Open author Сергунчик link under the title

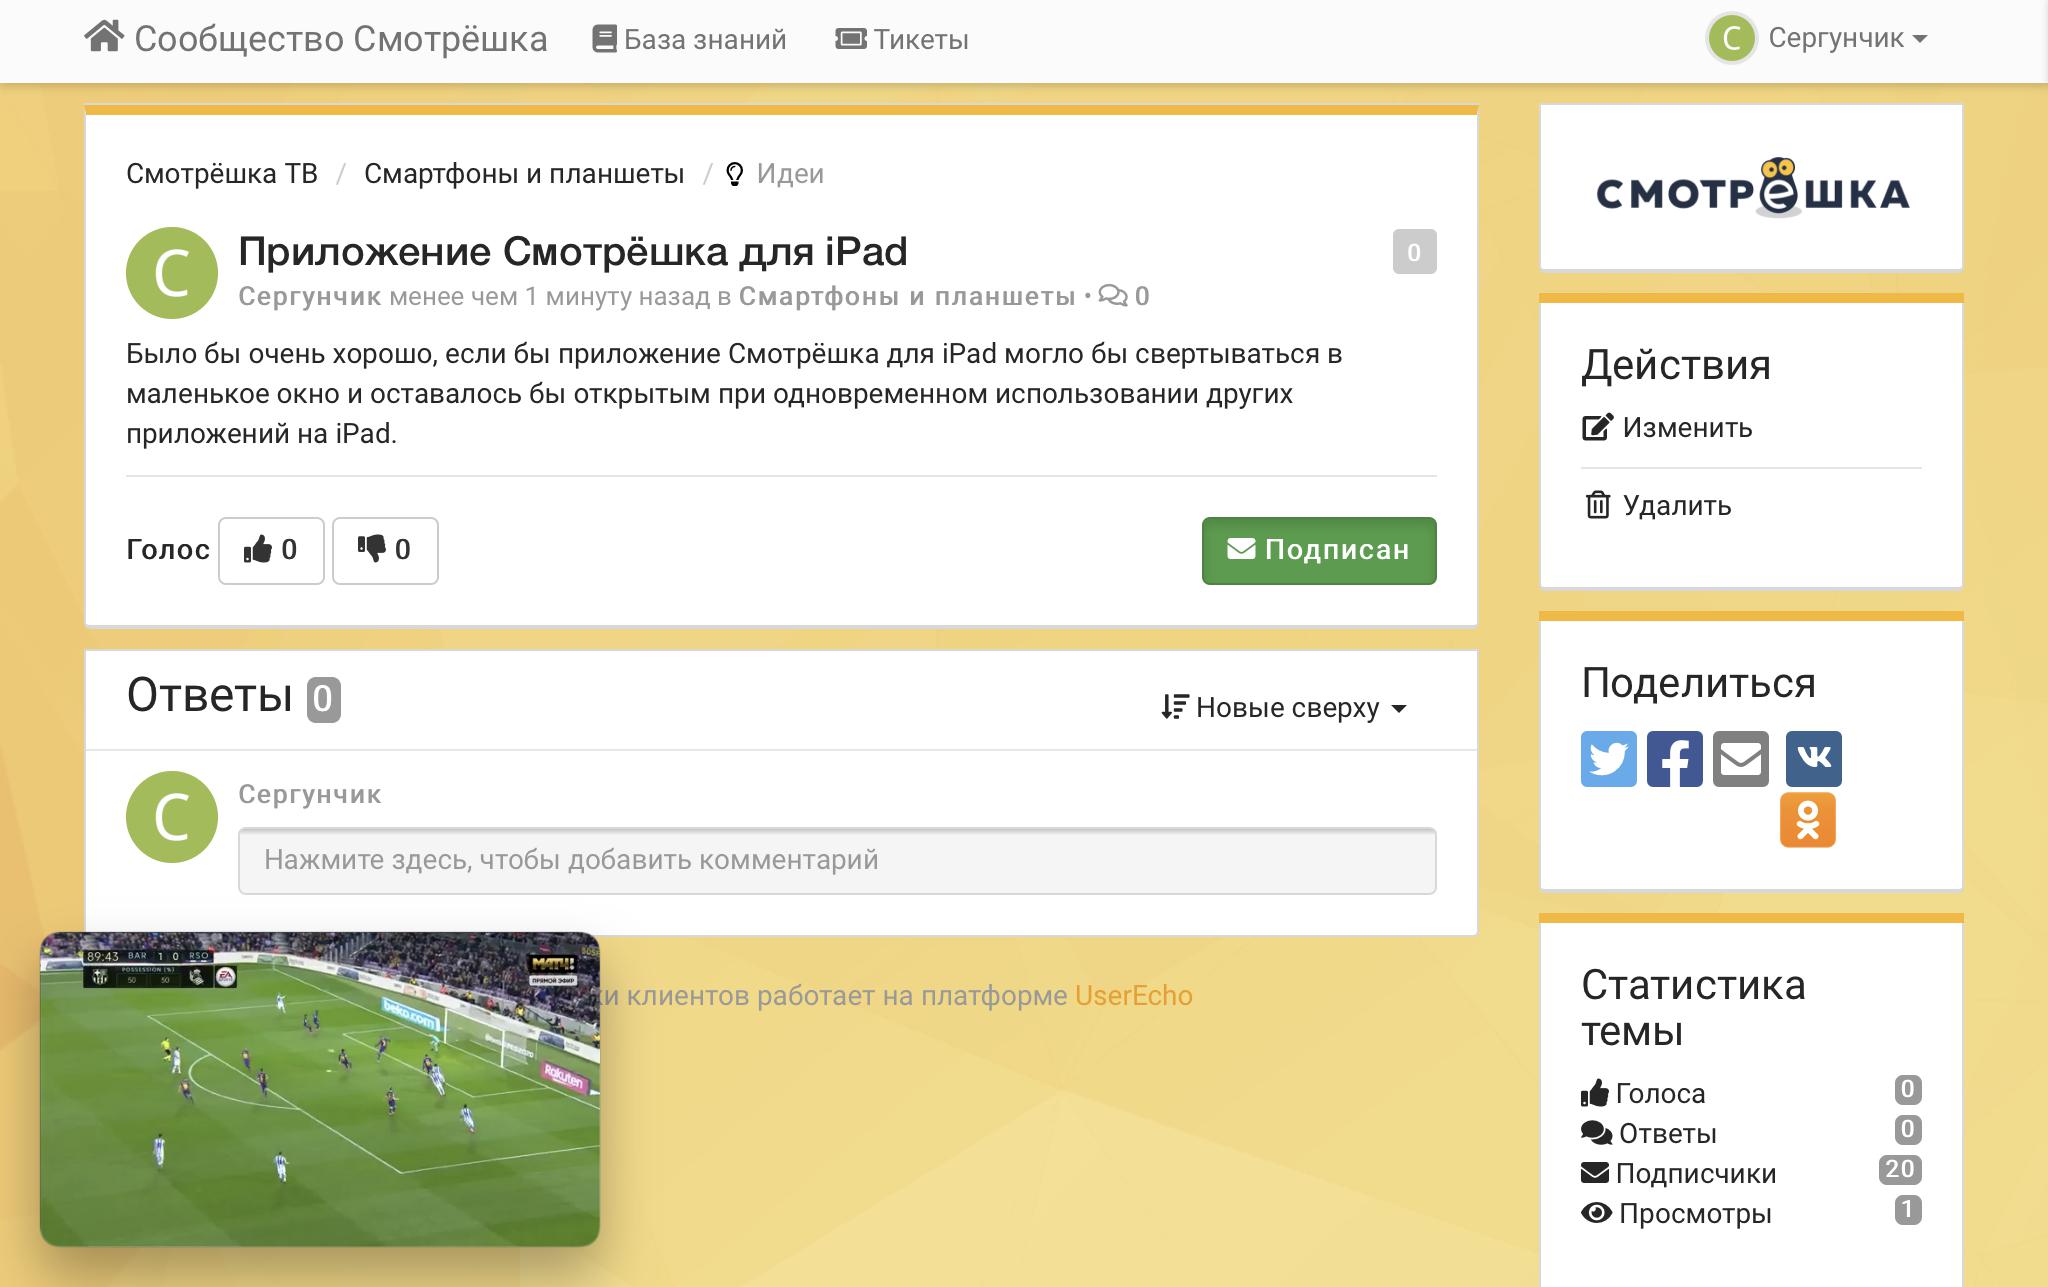310,296
